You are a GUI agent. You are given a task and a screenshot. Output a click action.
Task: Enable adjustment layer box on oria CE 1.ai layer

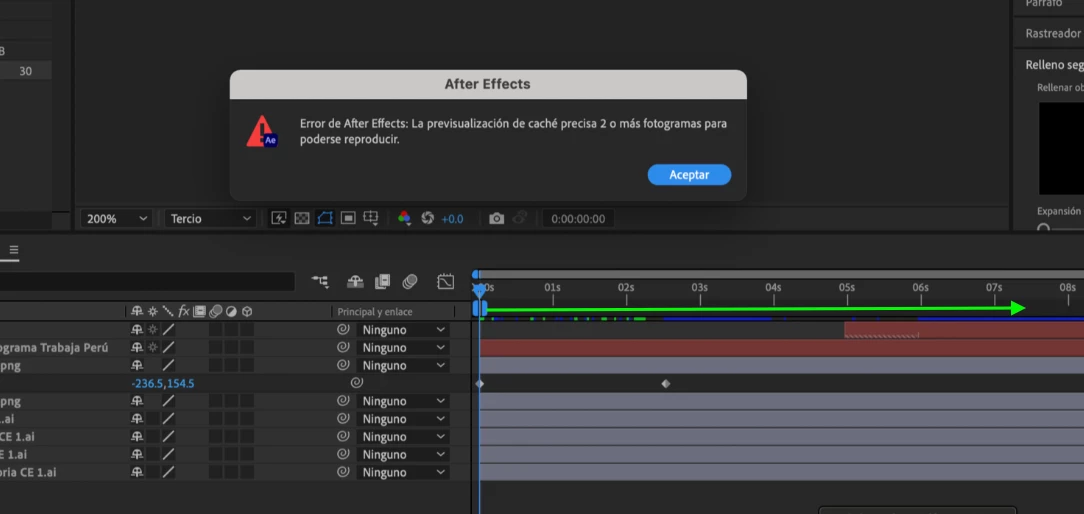232,472
